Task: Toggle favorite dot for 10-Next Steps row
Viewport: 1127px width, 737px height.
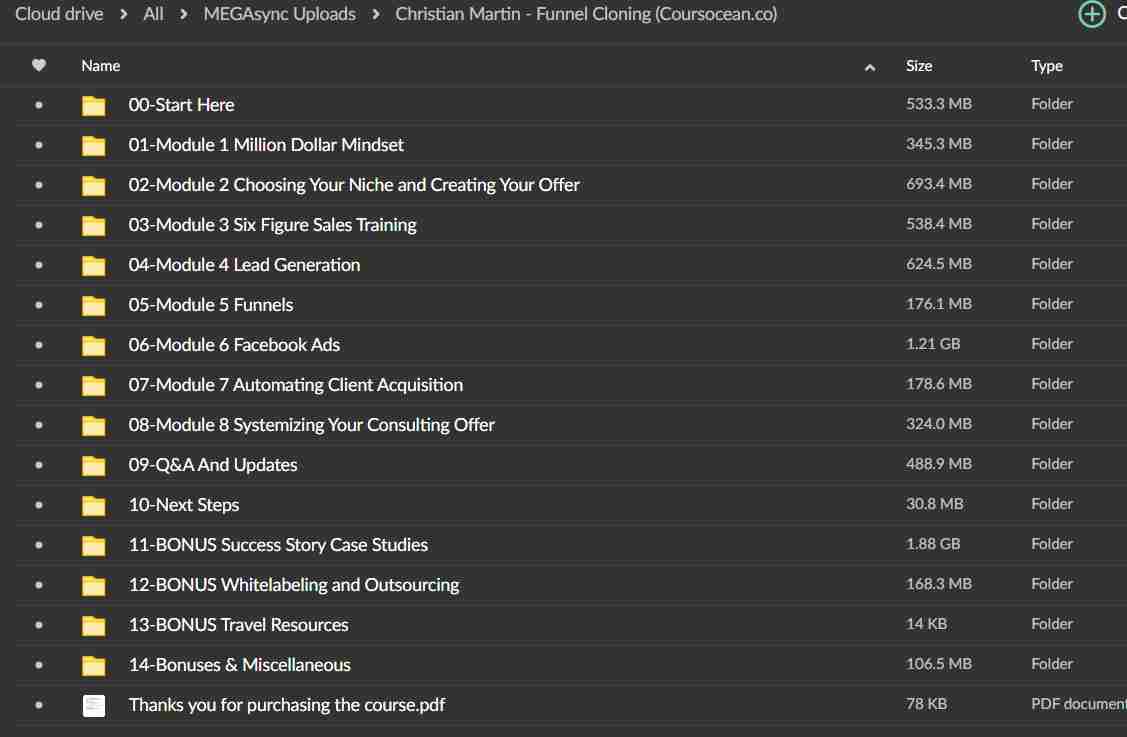Action: click(x=39, y=505)
